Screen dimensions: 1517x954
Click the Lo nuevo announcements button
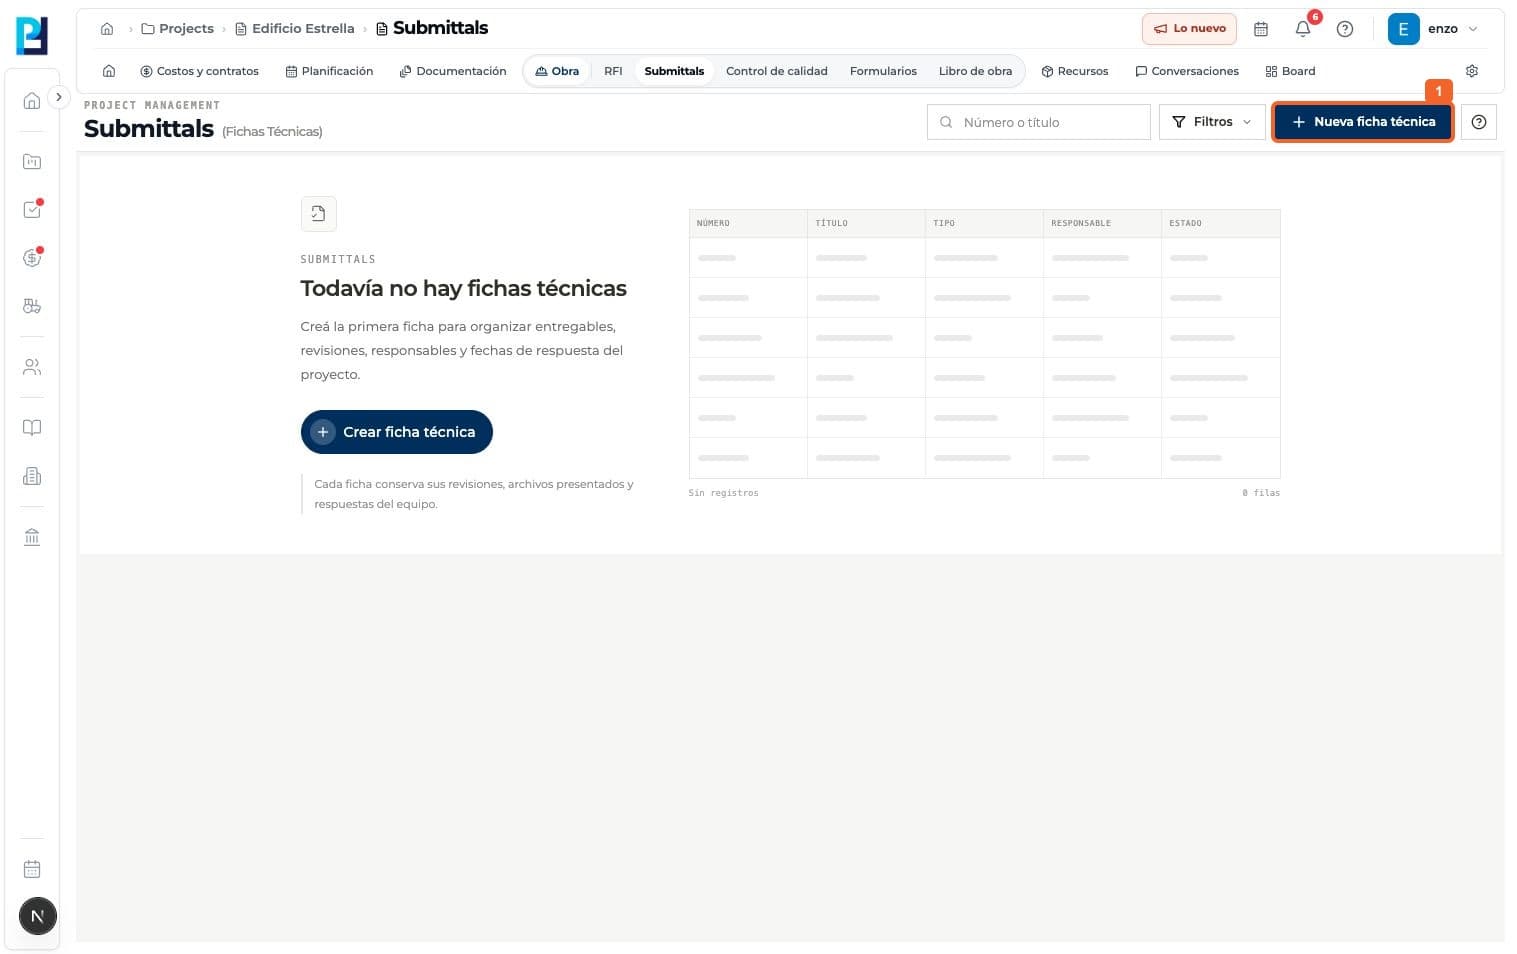pos(1189,29)
